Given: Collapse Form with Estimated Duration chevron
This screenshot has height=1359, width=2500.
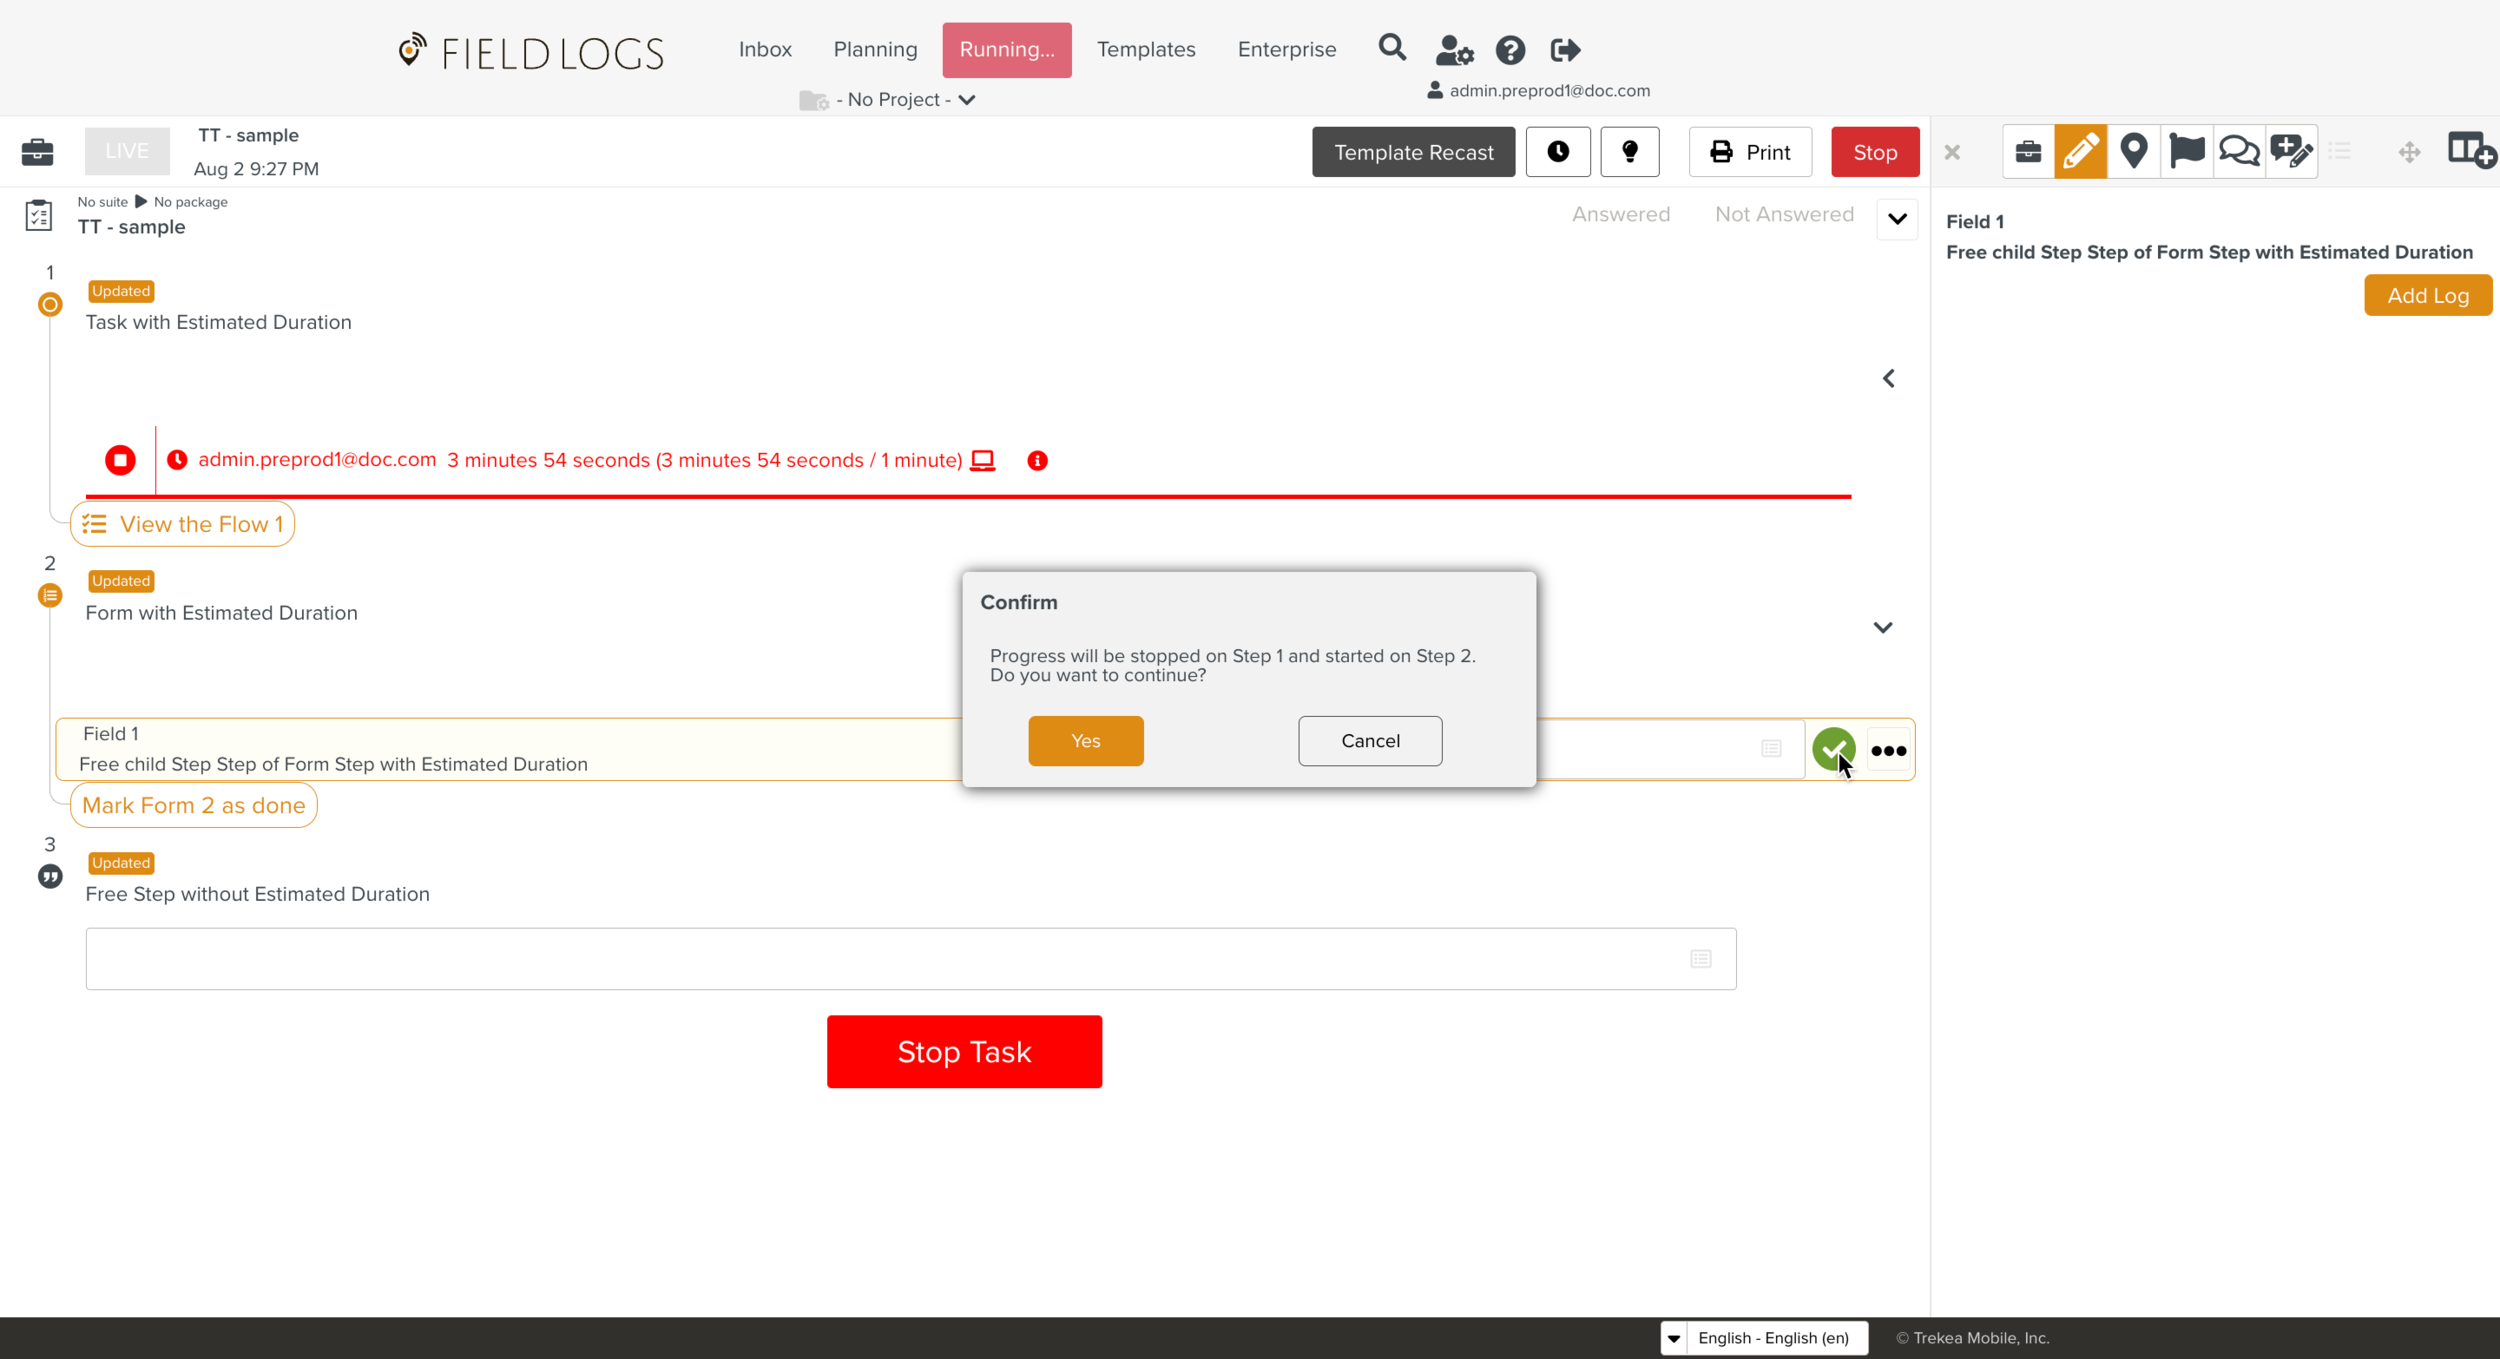Looking at the screenshot, I should click(x=1882, y=628).
